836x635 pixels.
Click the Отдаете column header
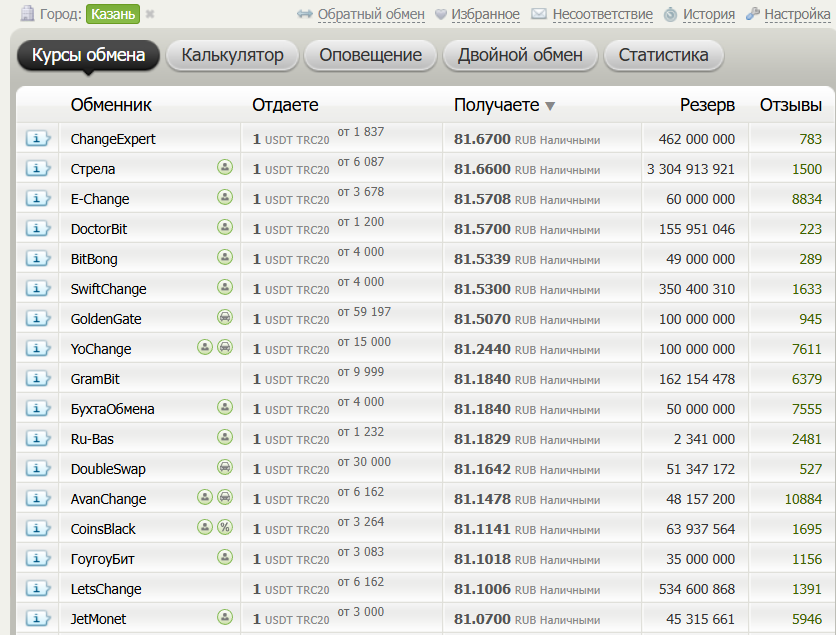[x=285, y=105]
